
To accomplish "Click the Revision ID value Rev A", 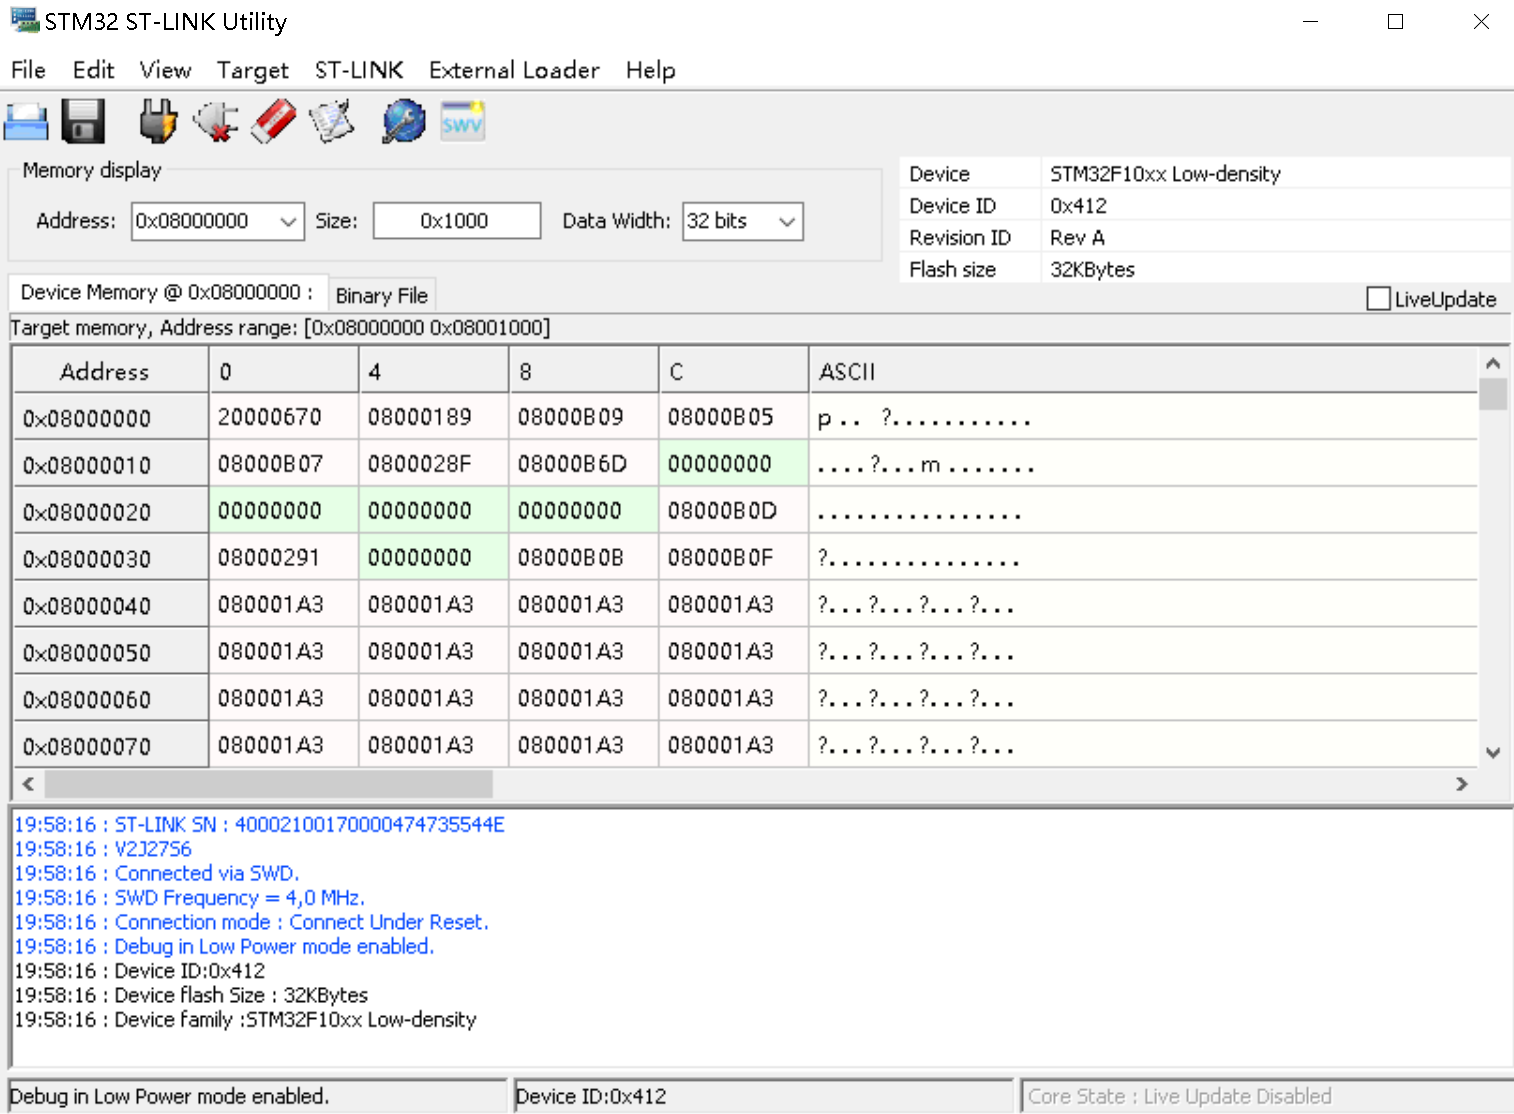I will (1077, 238).
